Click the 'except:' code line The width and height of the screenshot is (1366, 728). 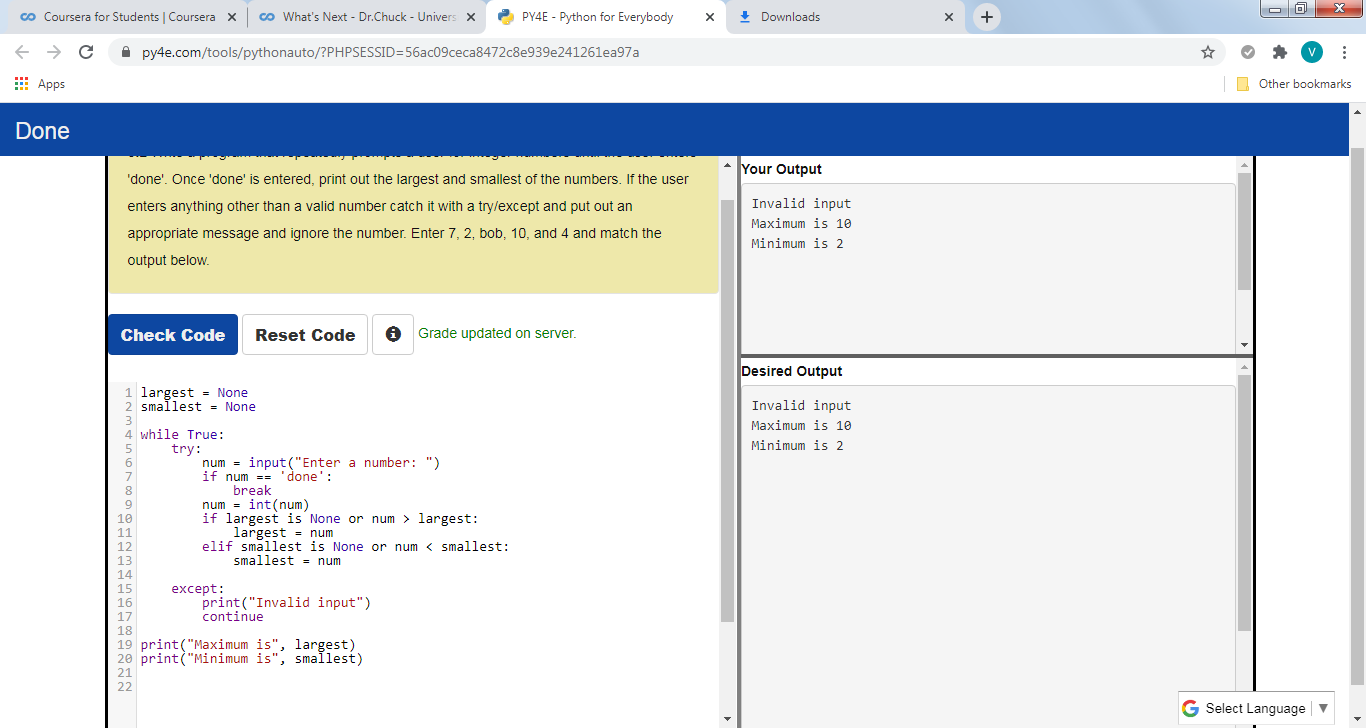pos(198,588)
